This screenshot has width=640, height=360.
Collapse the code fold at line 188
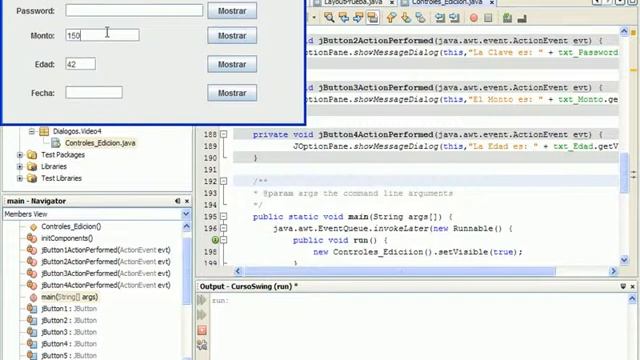click(223, 134)
